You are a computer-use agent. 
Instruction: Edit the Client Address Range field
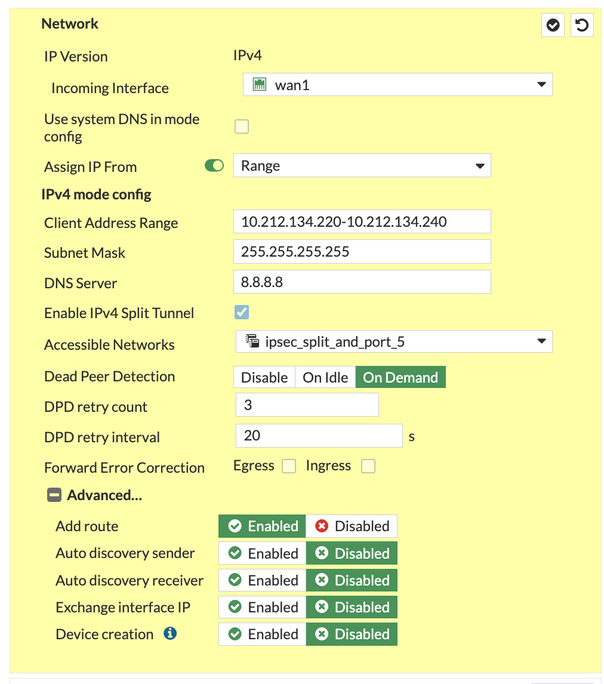(362, 222)
